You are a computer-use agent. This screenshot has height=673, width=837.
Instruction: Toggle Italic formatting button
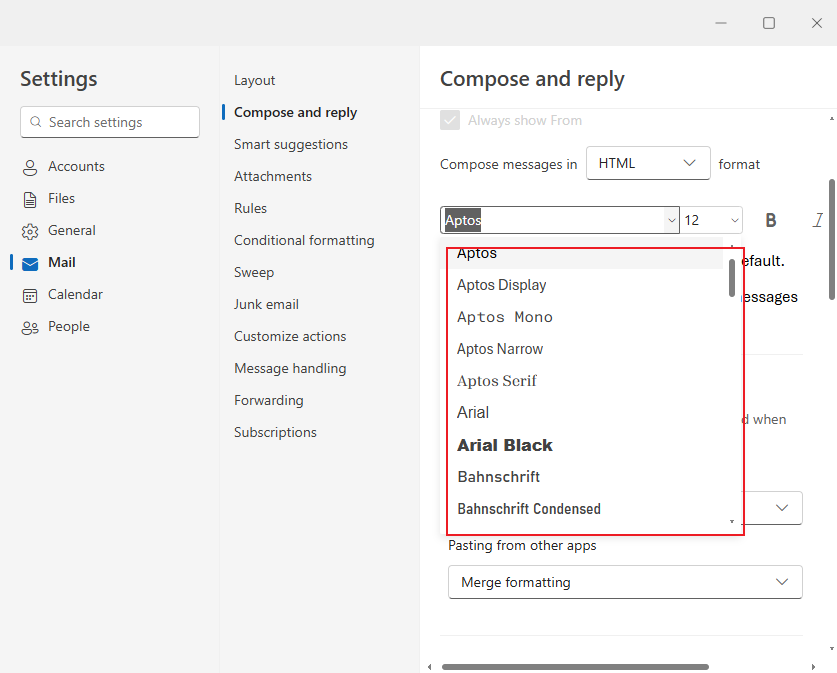coord(817,220)
